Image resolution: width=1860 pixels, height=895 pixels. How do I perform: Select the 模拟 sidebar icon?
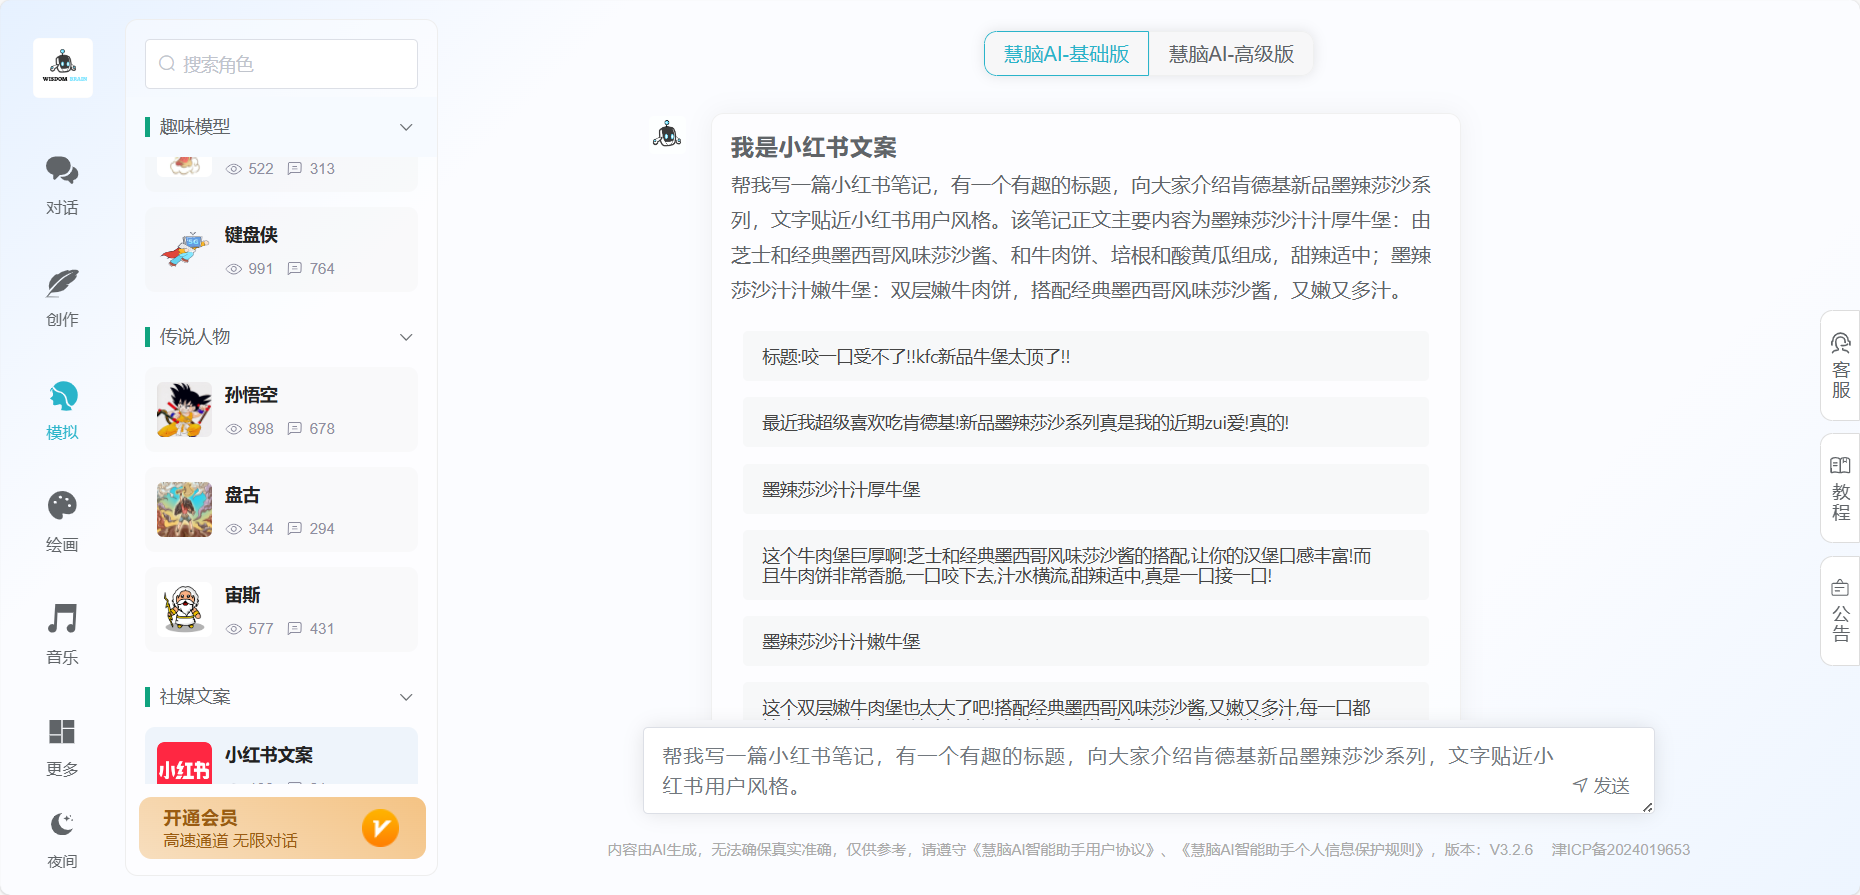pyautogui.click(x=62, y=397)
